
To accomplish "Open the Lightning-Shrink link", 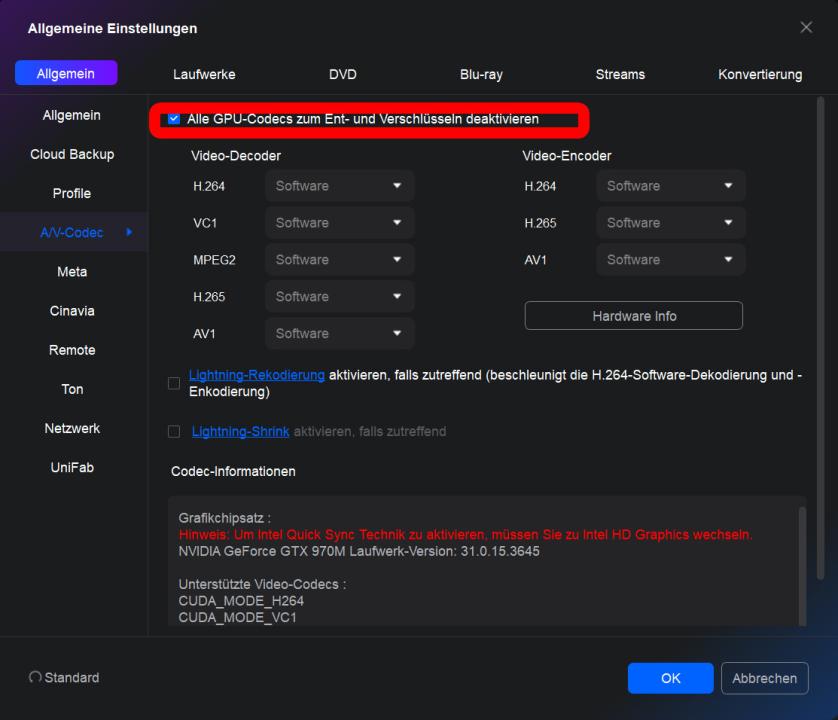I will (x=240, y=432).
